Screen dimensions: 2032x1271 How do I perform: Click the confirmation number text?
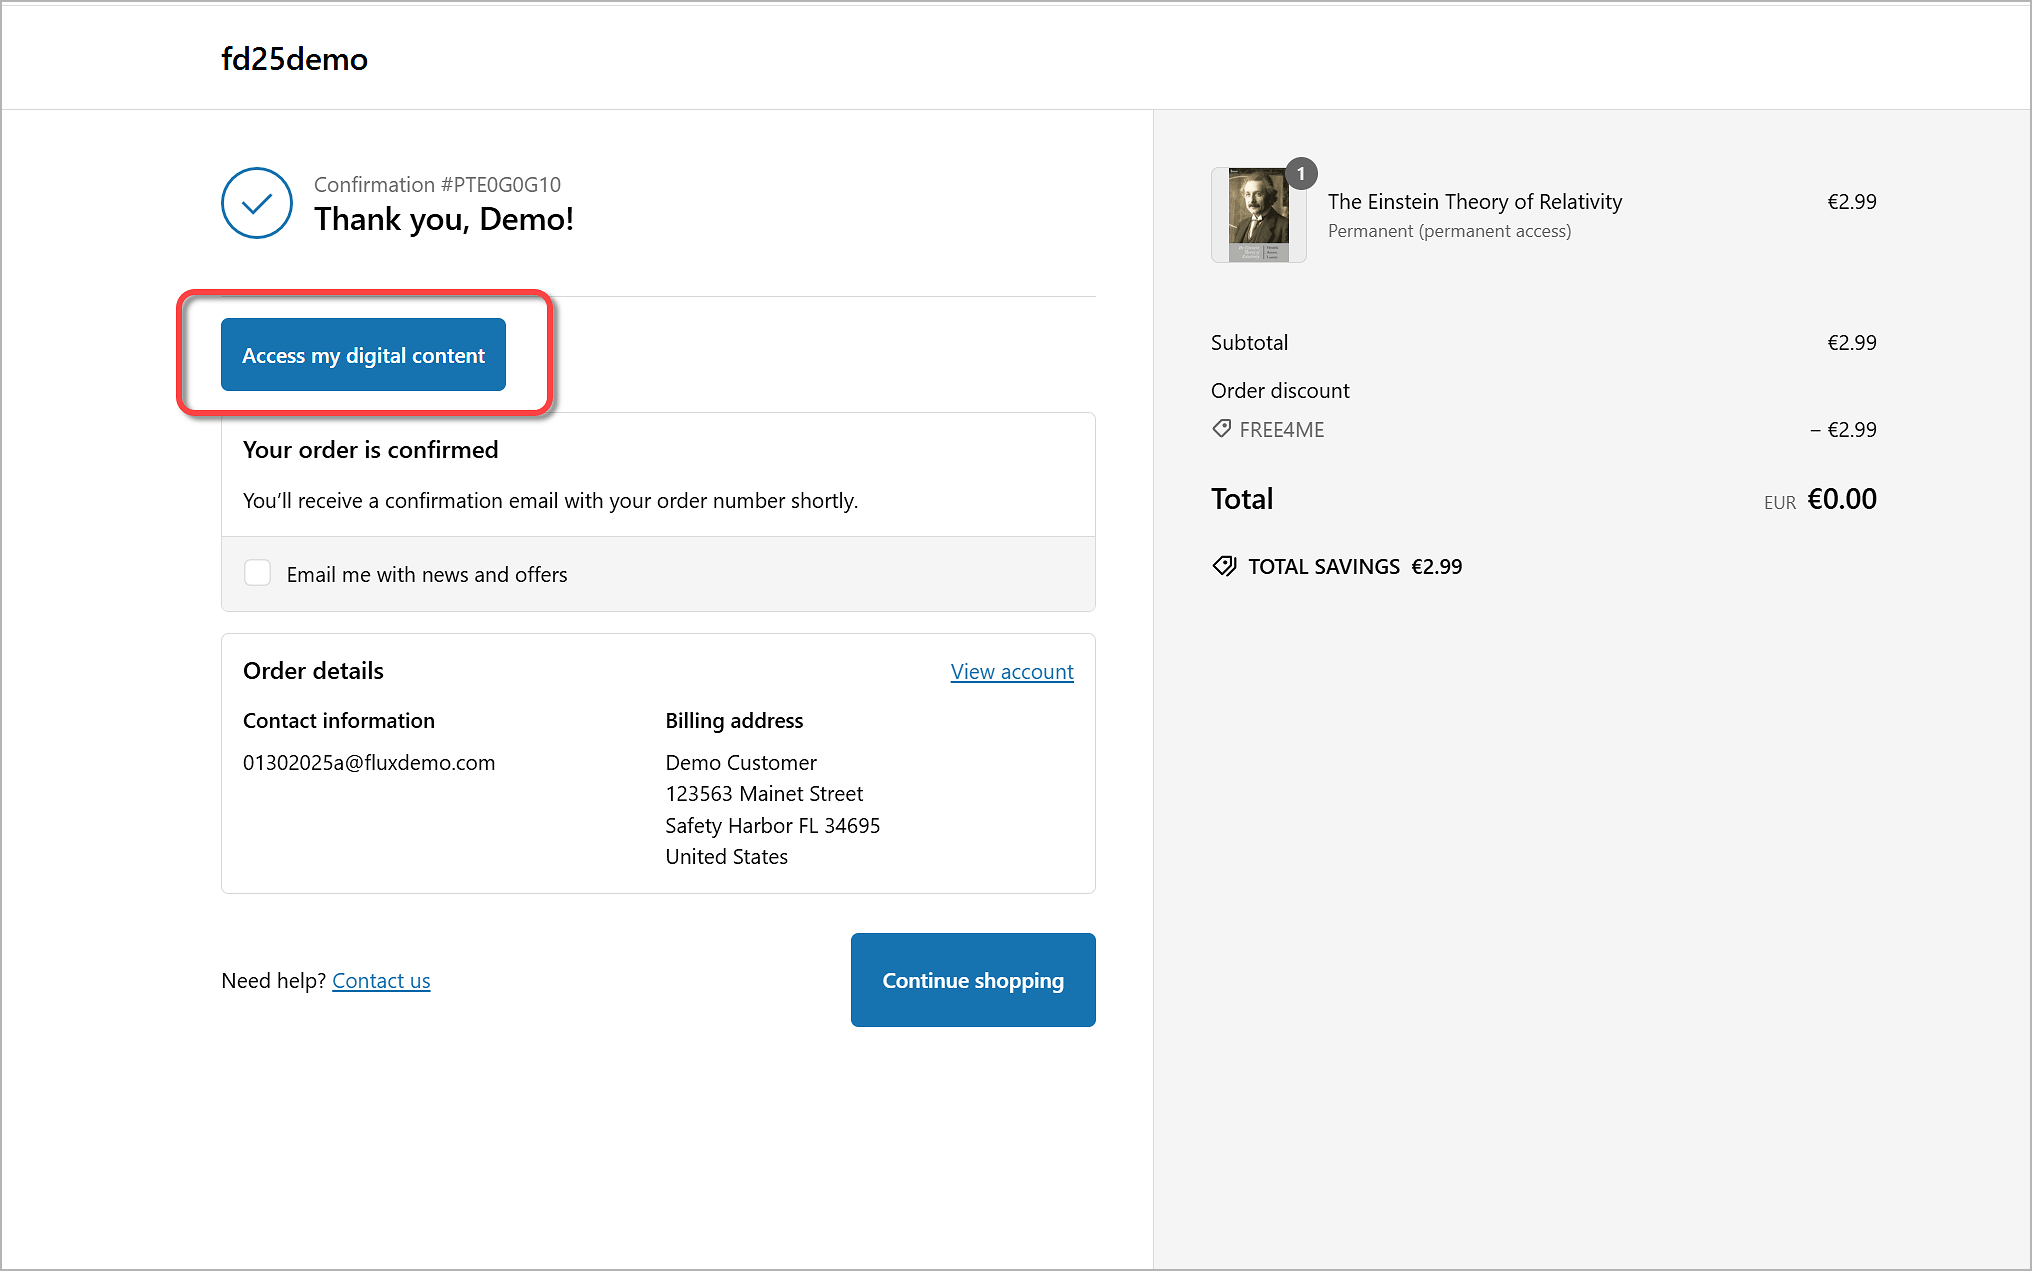[x=437, y=185]
